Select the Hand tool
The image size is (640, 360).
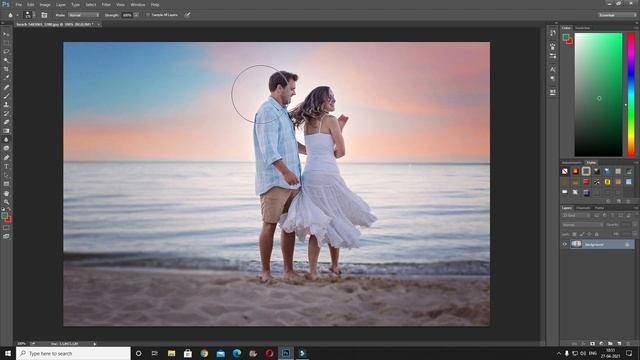pos(6,193)
